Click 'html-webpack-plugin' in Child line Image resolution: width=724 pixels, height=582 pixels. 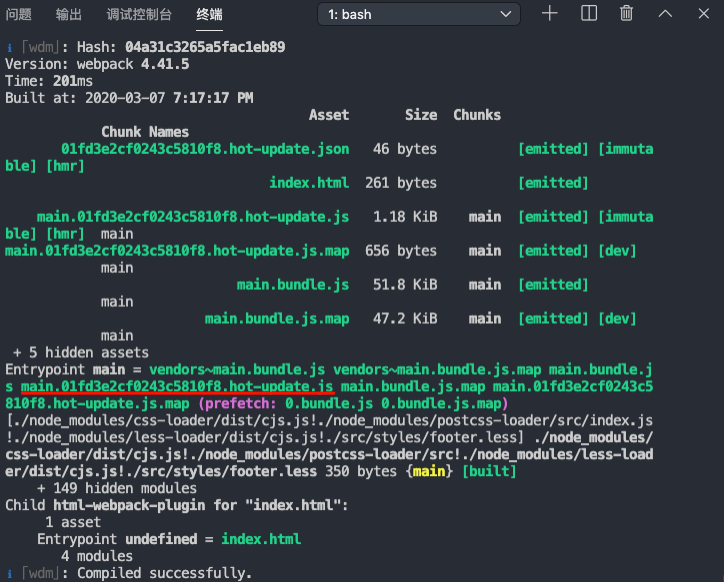129,505
